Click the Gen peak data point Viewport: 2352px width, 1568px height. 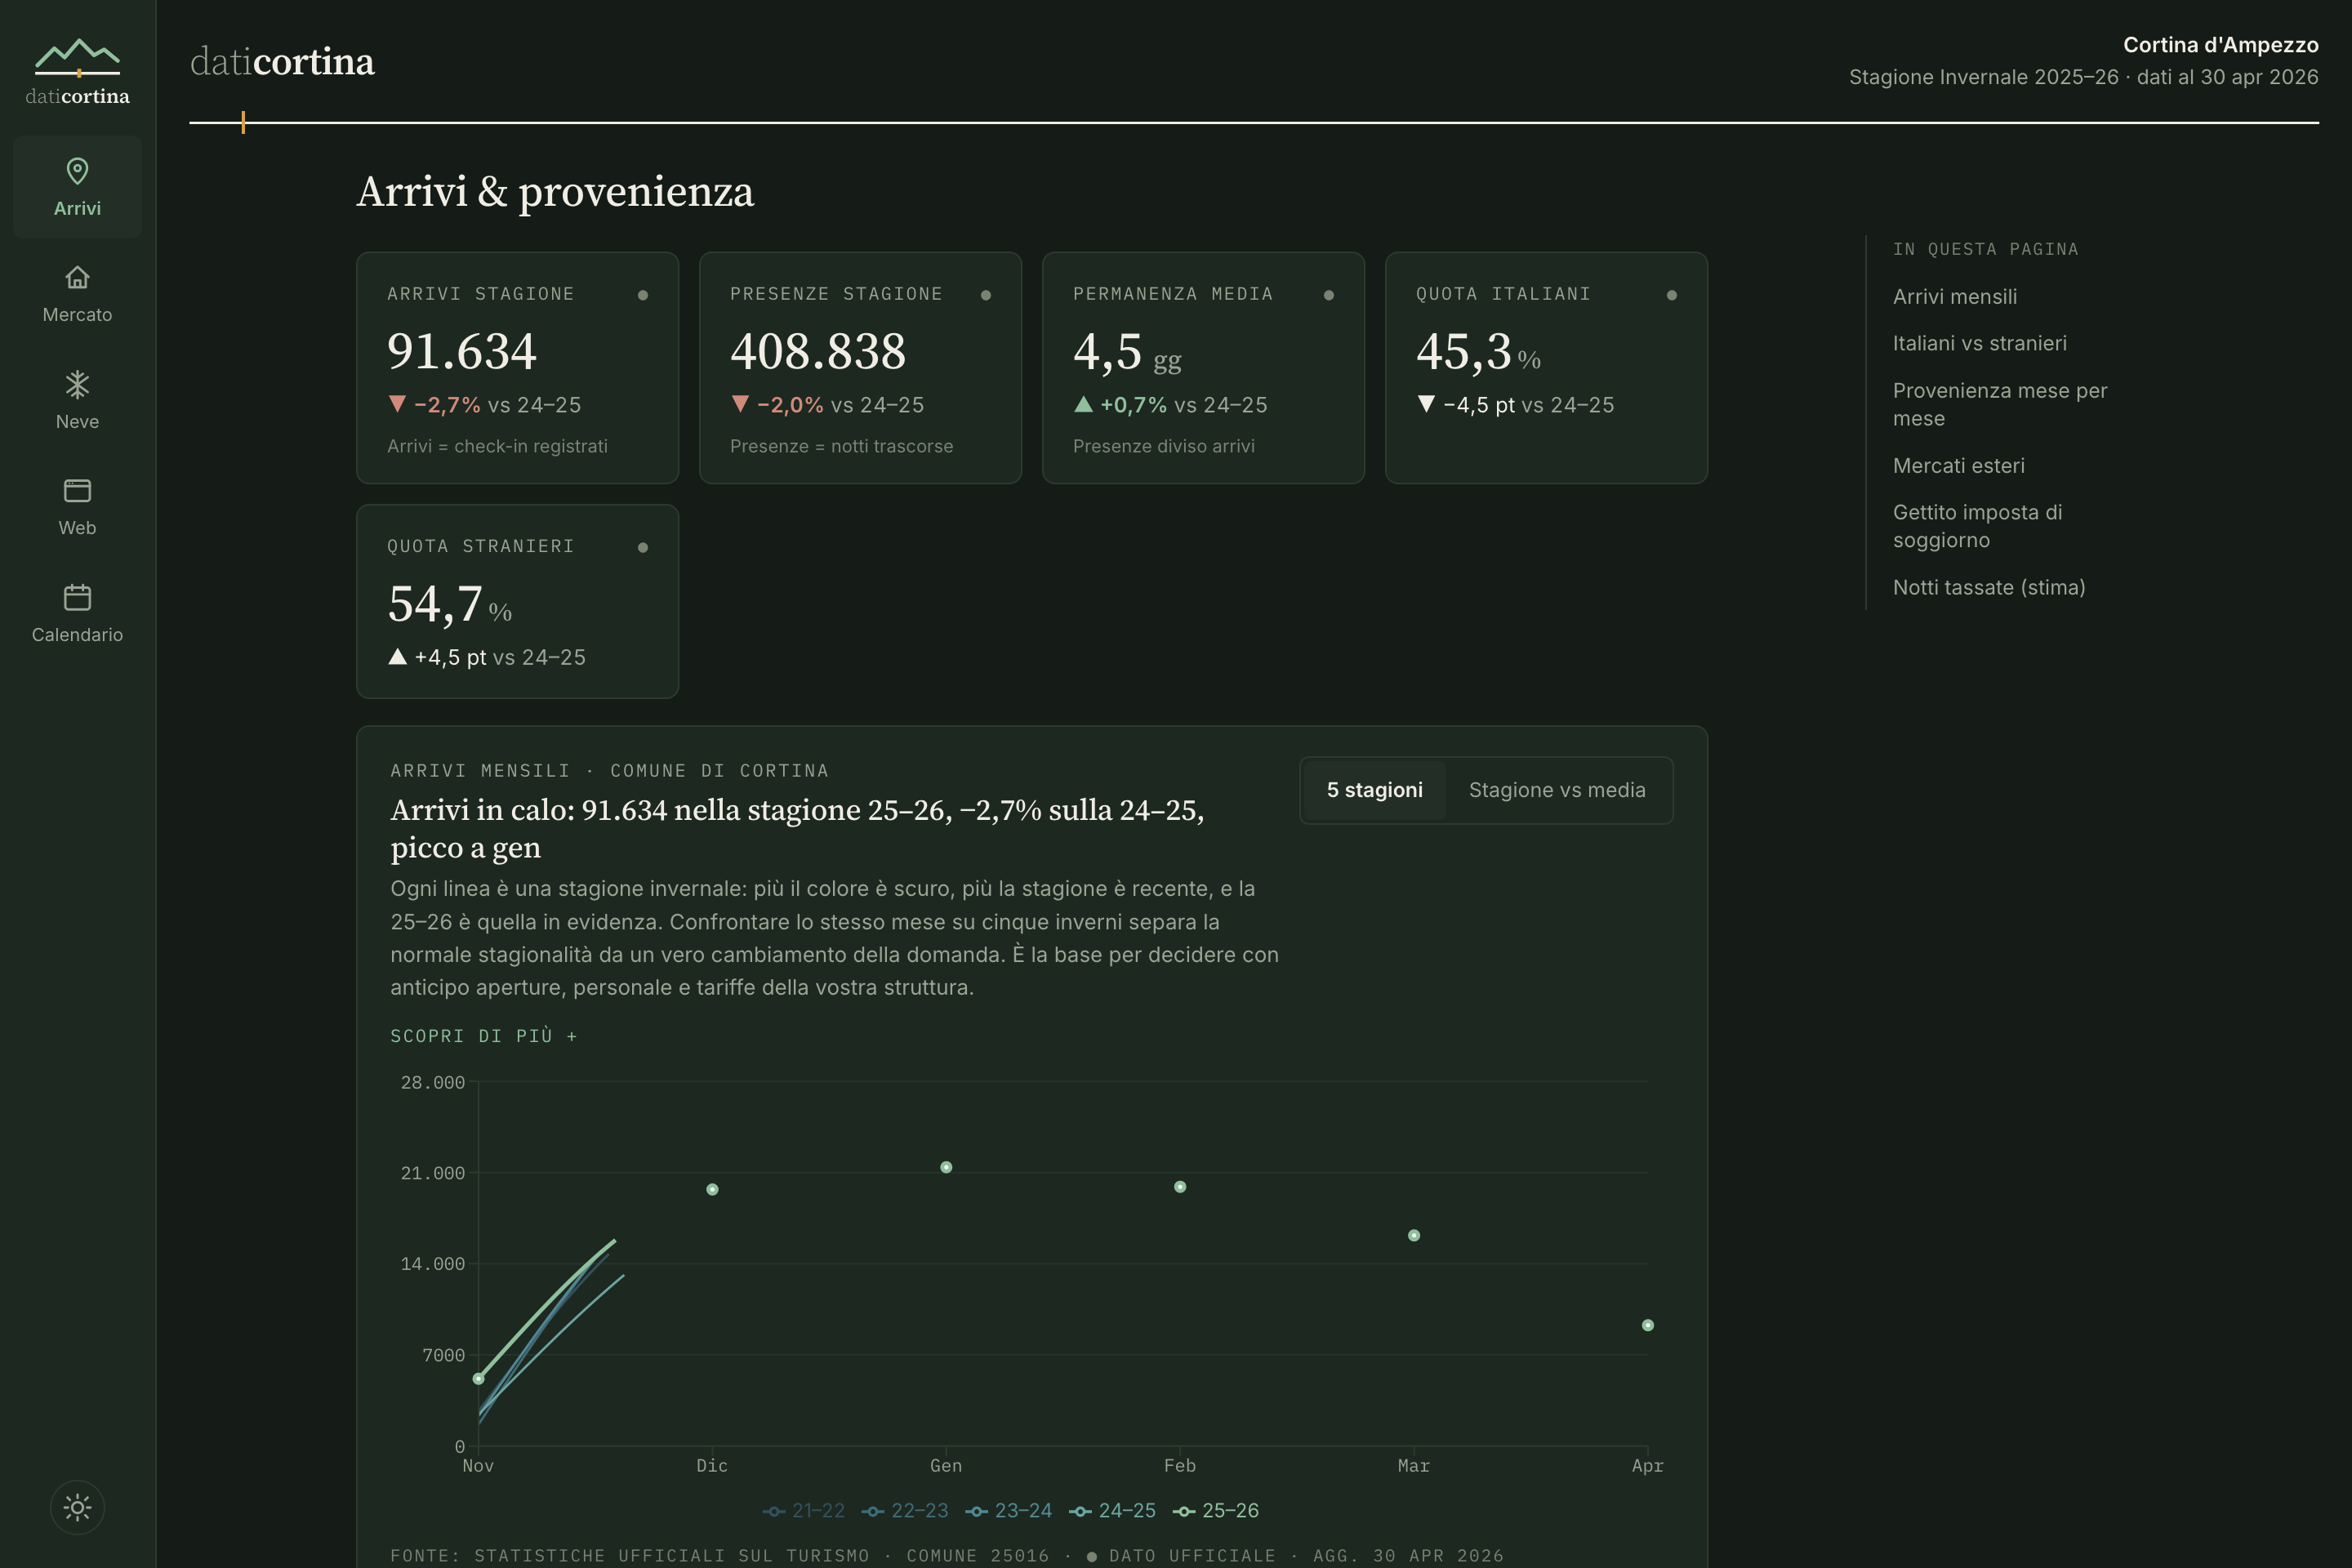pyautogui.click(x=946, y=1167)
